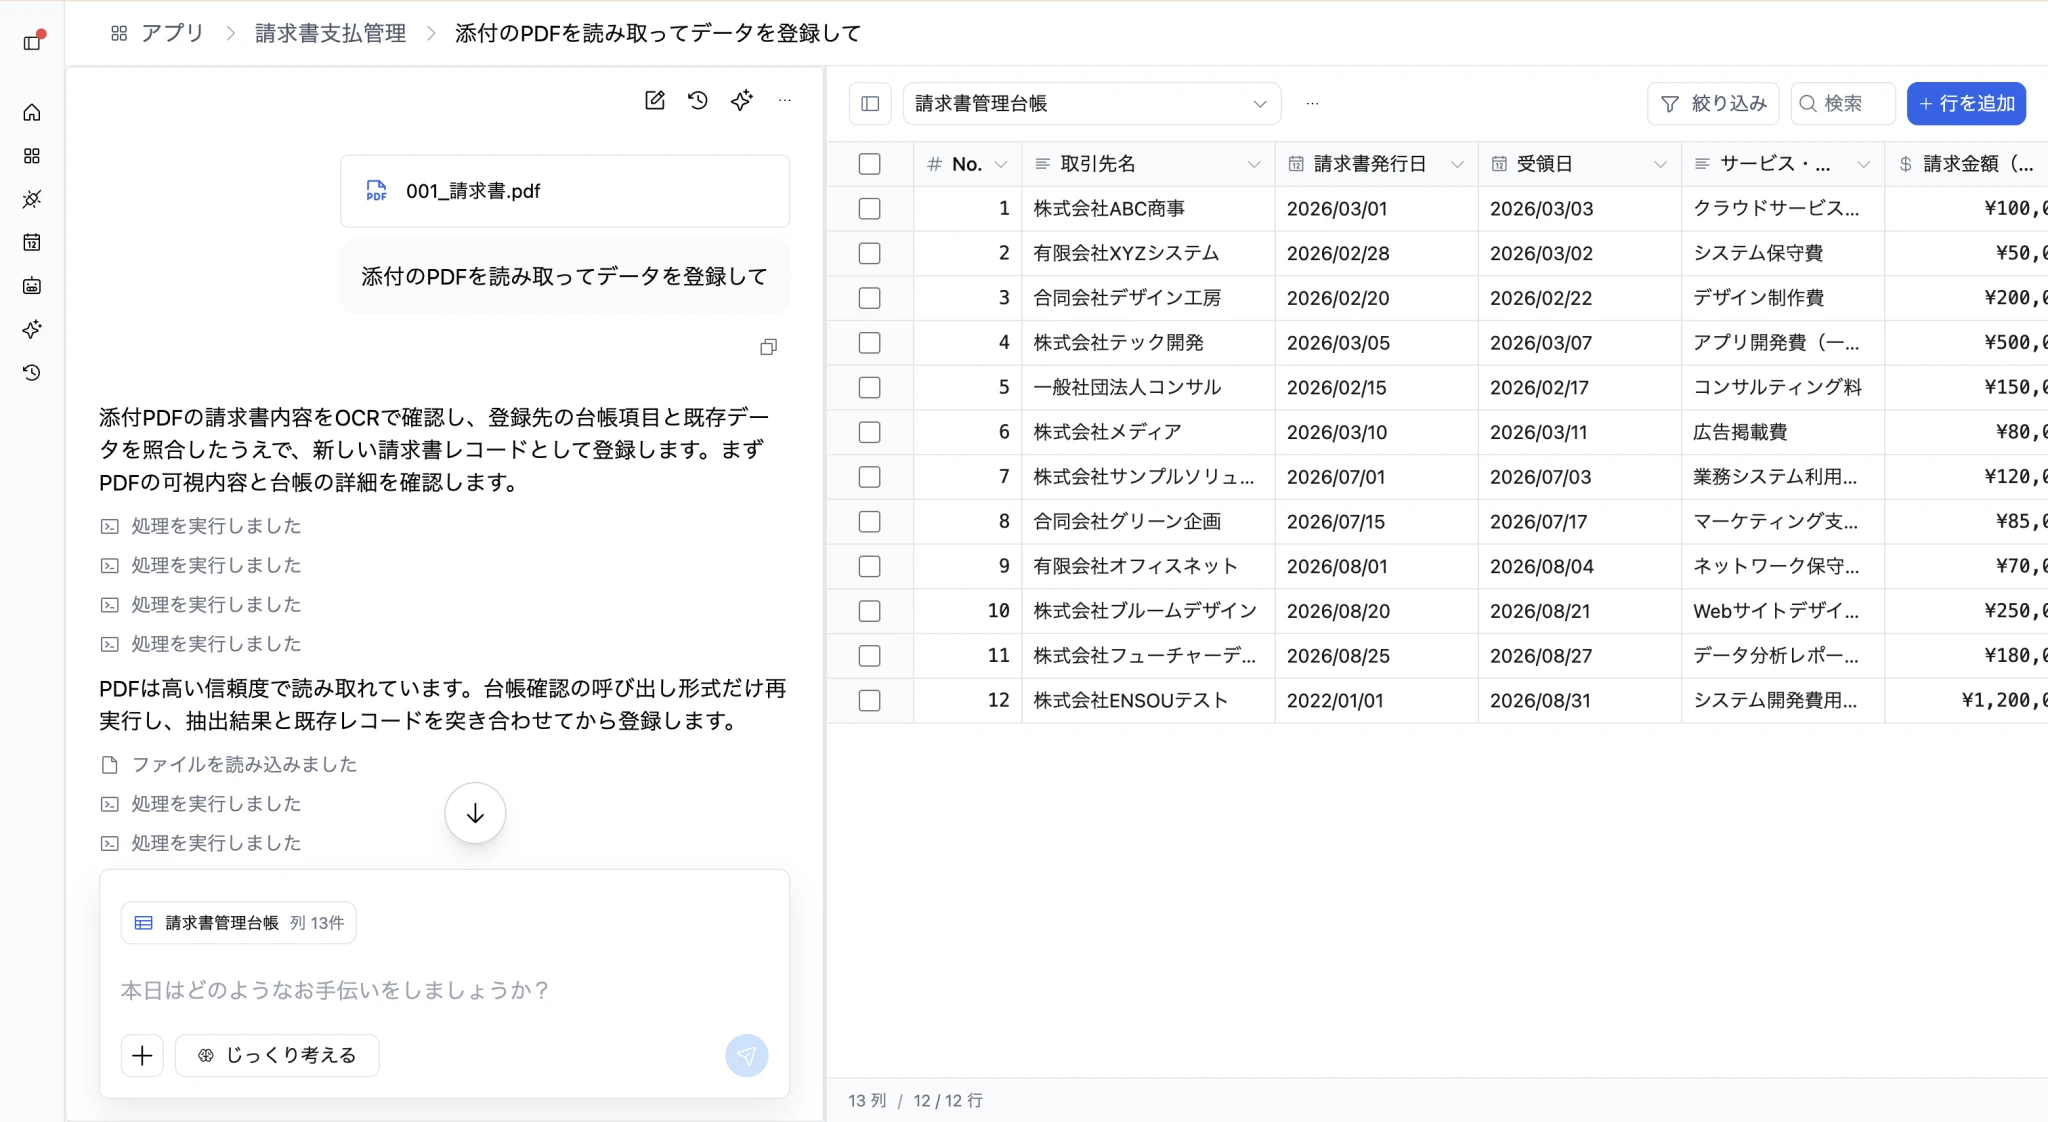Open chat history clock icon
The image size is (2048, 1122).
pos(698,100)
